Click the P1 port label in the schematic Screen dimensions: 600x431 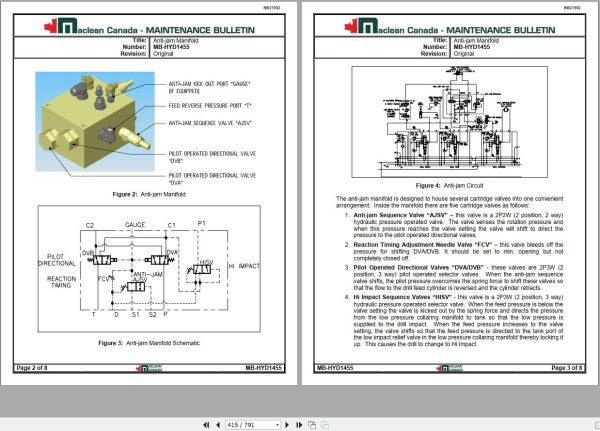202,223
